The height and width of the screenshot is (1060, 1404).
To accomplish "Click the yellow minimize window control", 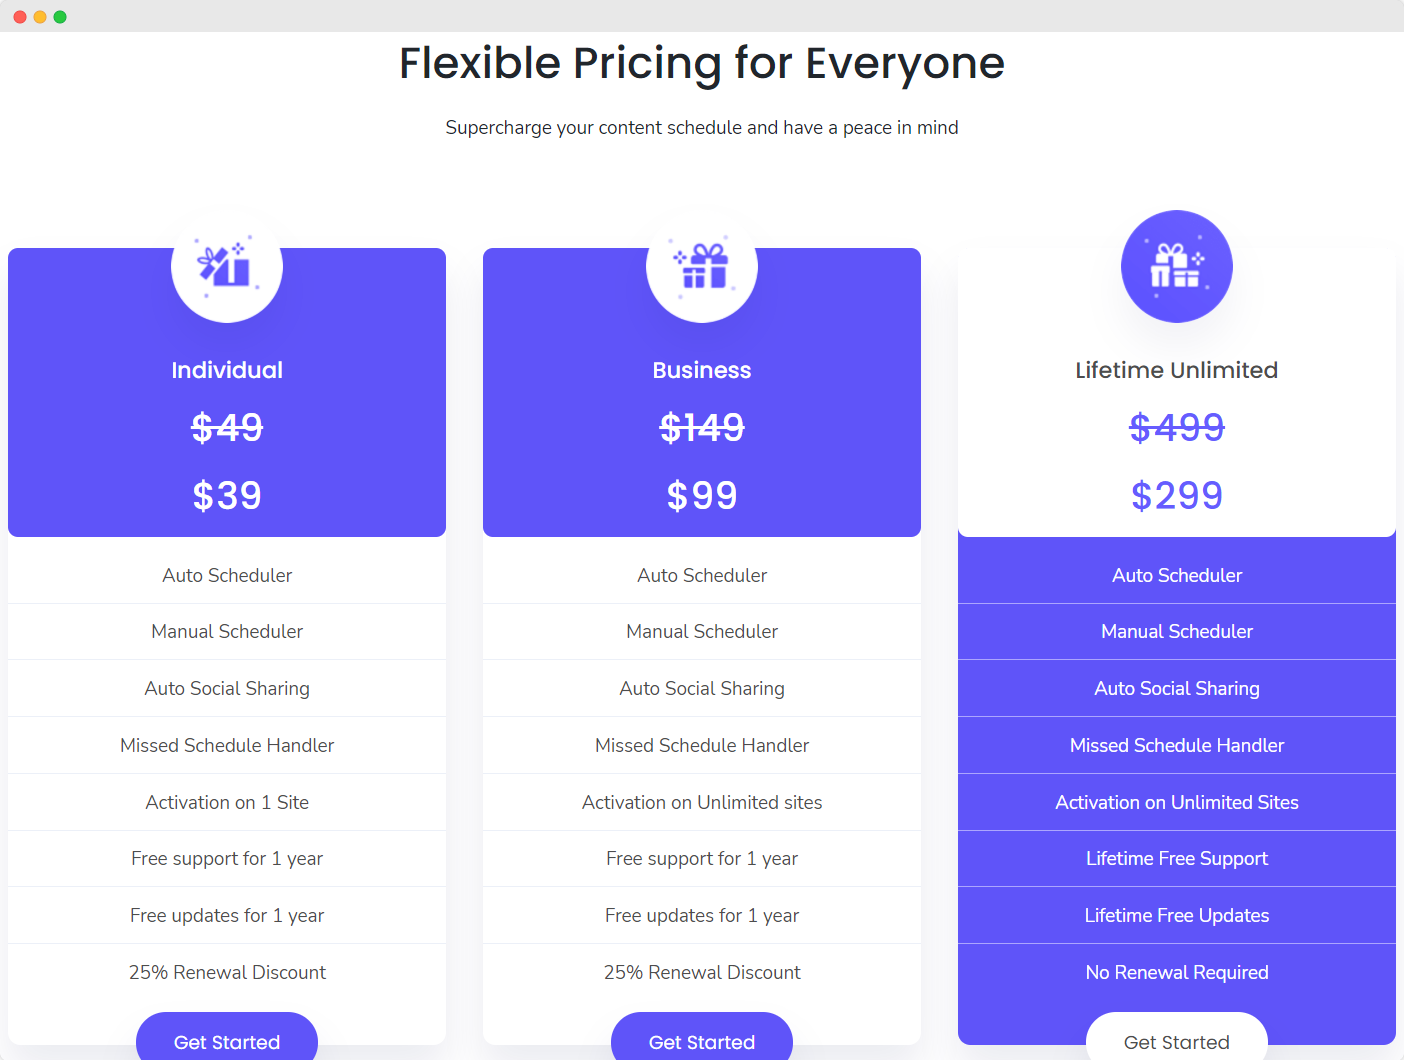I will click(x=39, y=16).
